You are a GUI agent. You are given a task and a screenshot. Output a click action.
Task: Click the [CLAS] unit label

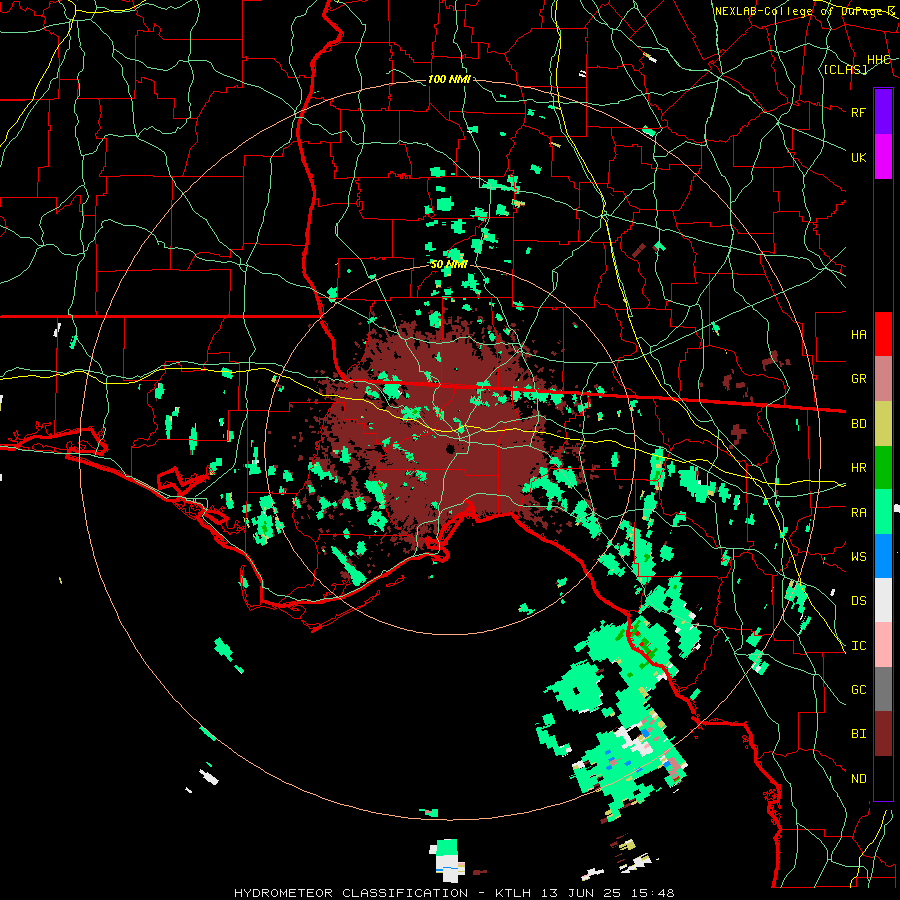(845, 70)
